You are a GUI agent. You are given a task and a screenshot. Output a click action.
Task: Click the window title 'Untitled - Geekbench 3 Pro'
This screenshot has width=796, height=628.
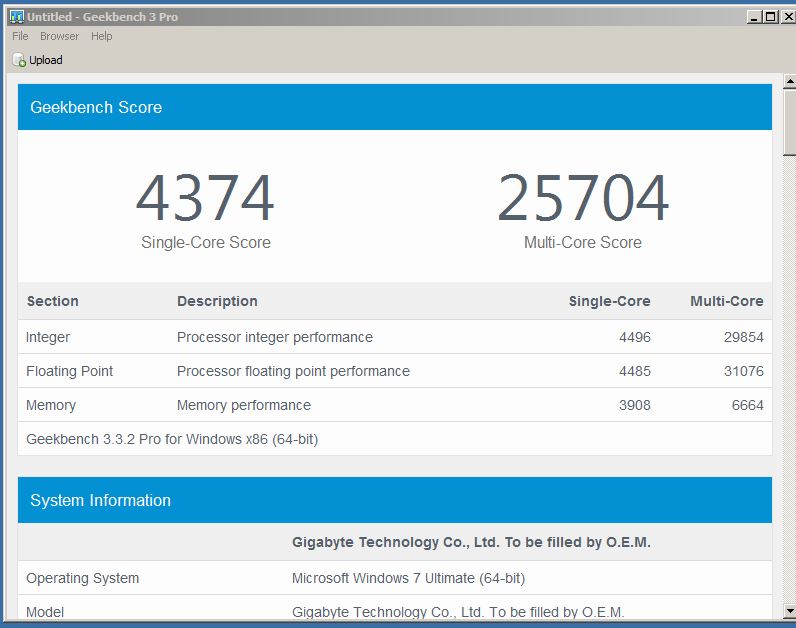[x=103, y=17]
